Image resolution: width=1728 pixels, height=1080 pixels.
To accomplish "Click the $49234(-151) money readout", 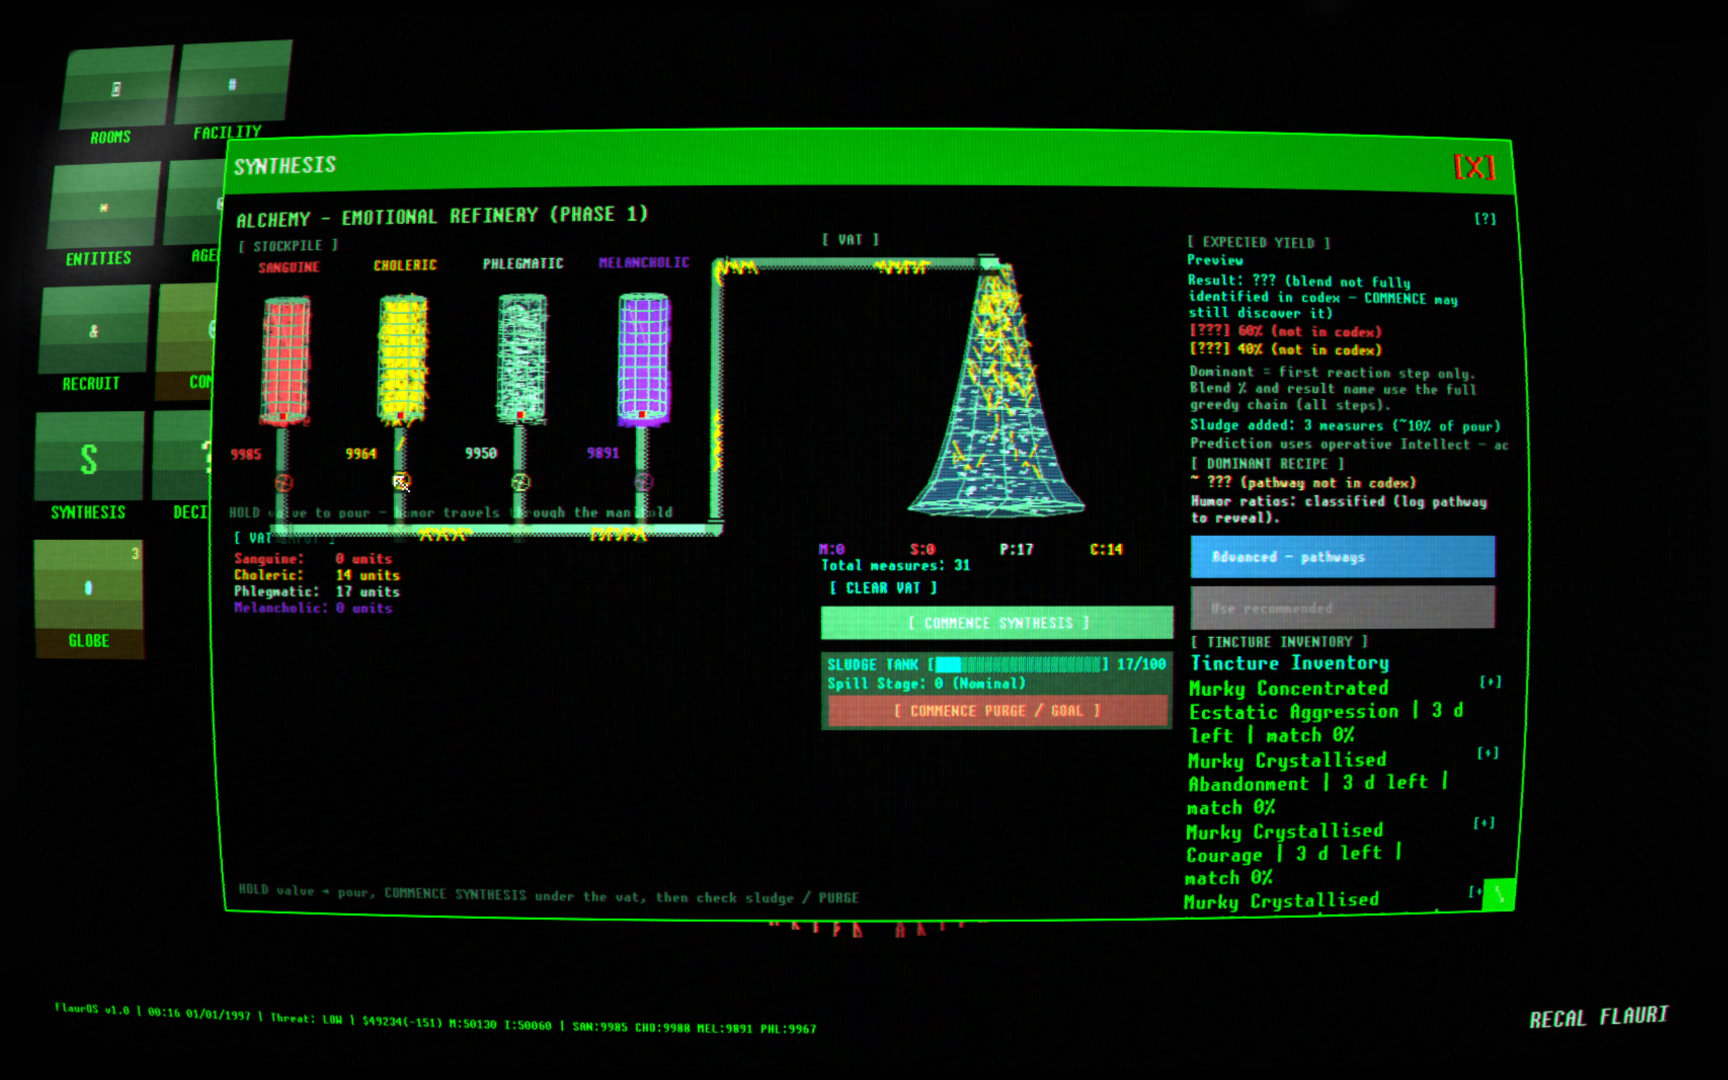I will tap(402, 1021).
